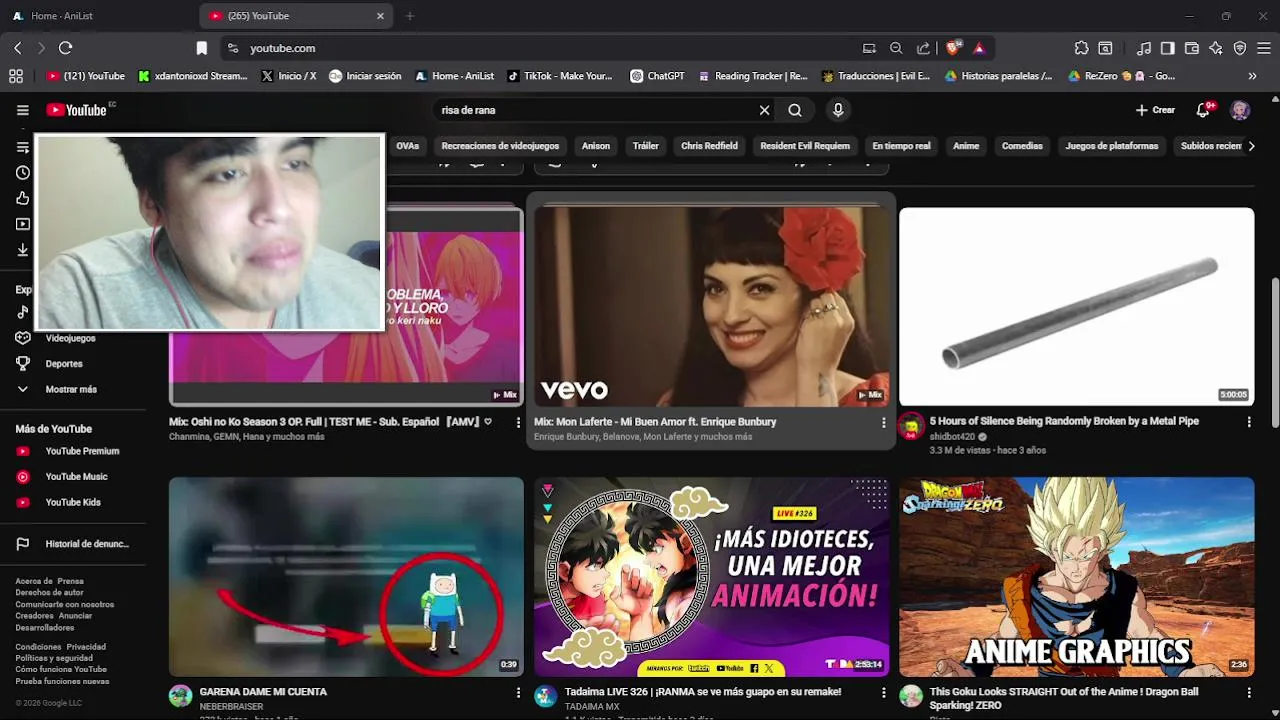Open the metal pipe silence video thumbnail
The width and height of the screenshot is (1280, 720).
tap(1076, 306)
